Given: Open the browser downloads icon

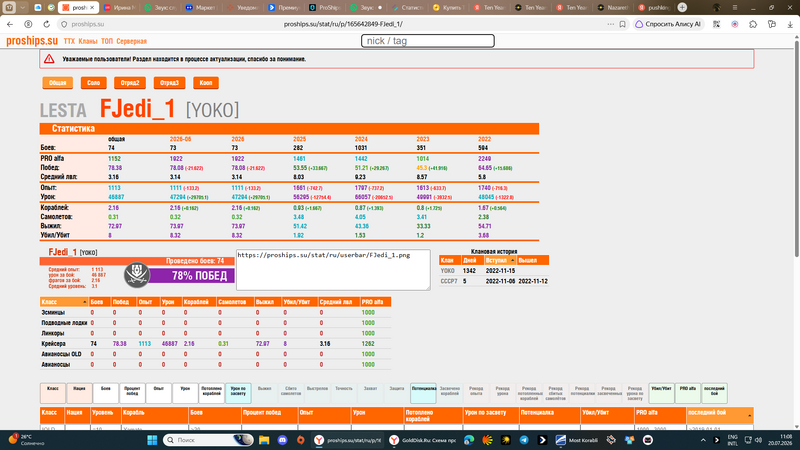Looking at the screenshot, I should point(790,24).
